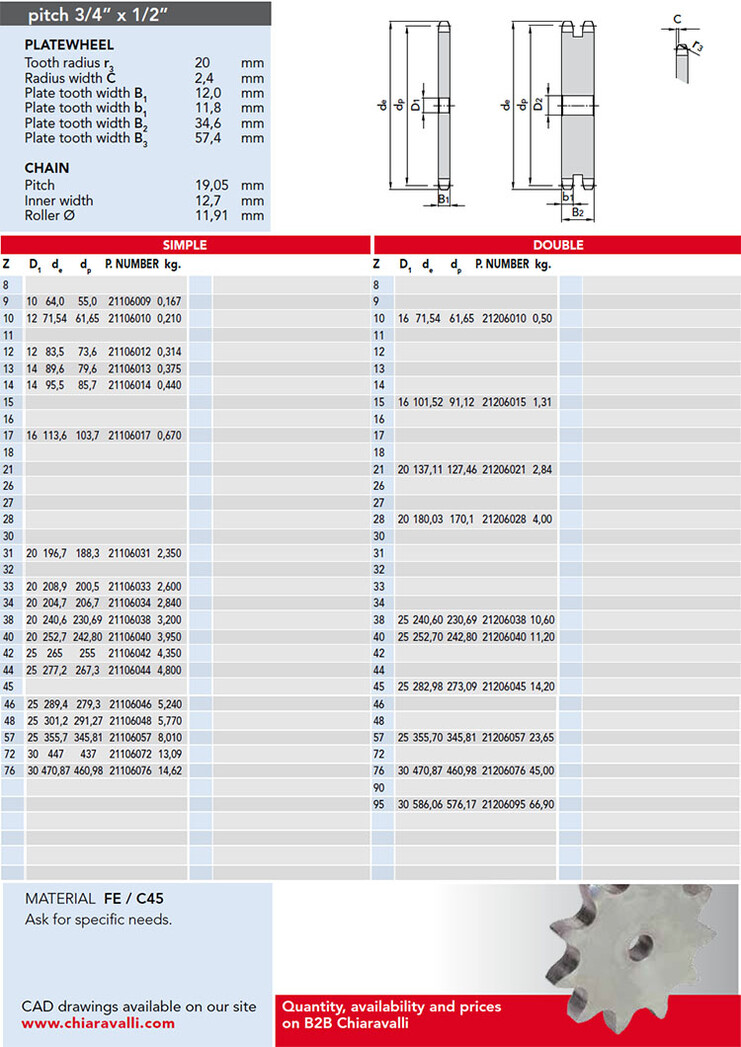Screen dimensions: 741x1047
Task: Select weight 0,167 in Z 9 row
Action: [x=170, y=302]
